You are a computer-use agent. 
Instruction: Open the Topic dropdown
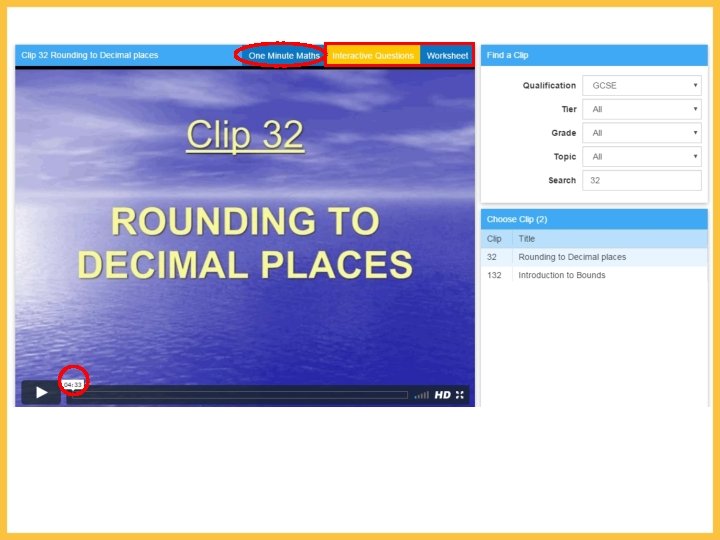click(642, 157)
